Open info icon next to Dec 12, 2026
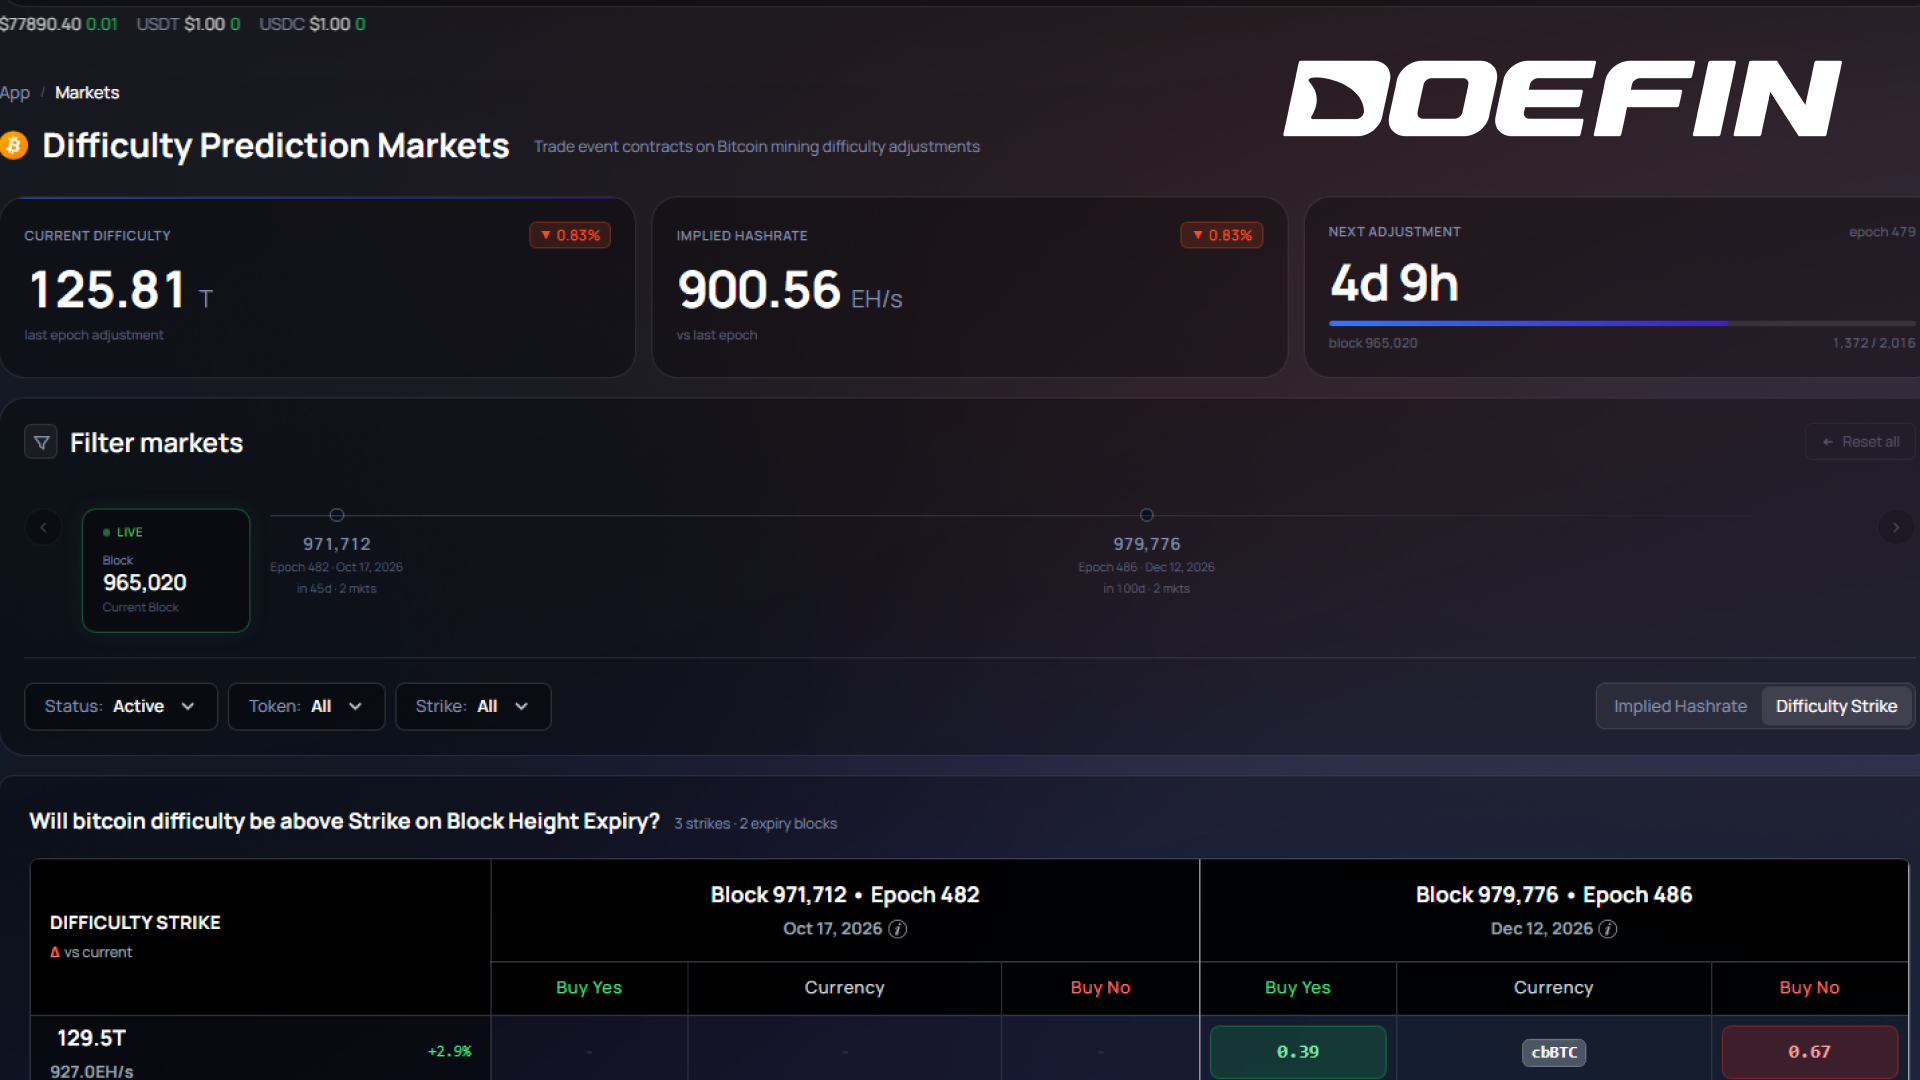This screenshot has height=1080, width=1920. click(1608, 929)
